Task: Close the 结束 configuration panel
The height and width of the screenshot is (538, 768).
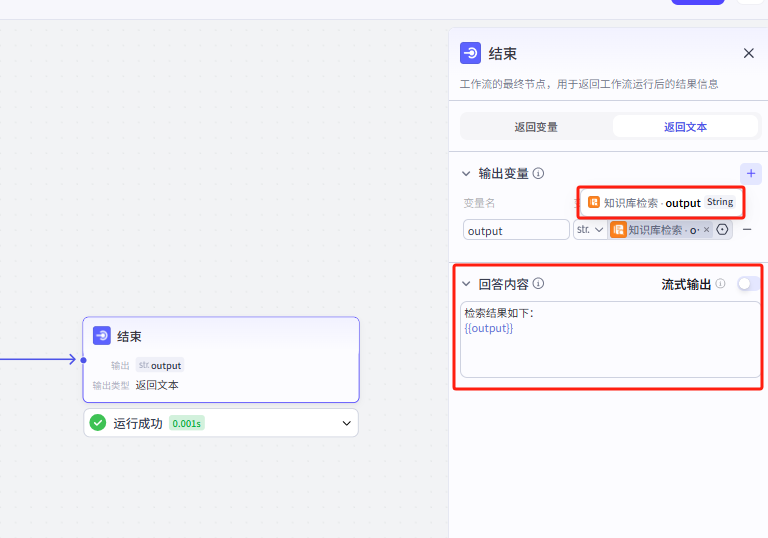Action: [748, 53]
